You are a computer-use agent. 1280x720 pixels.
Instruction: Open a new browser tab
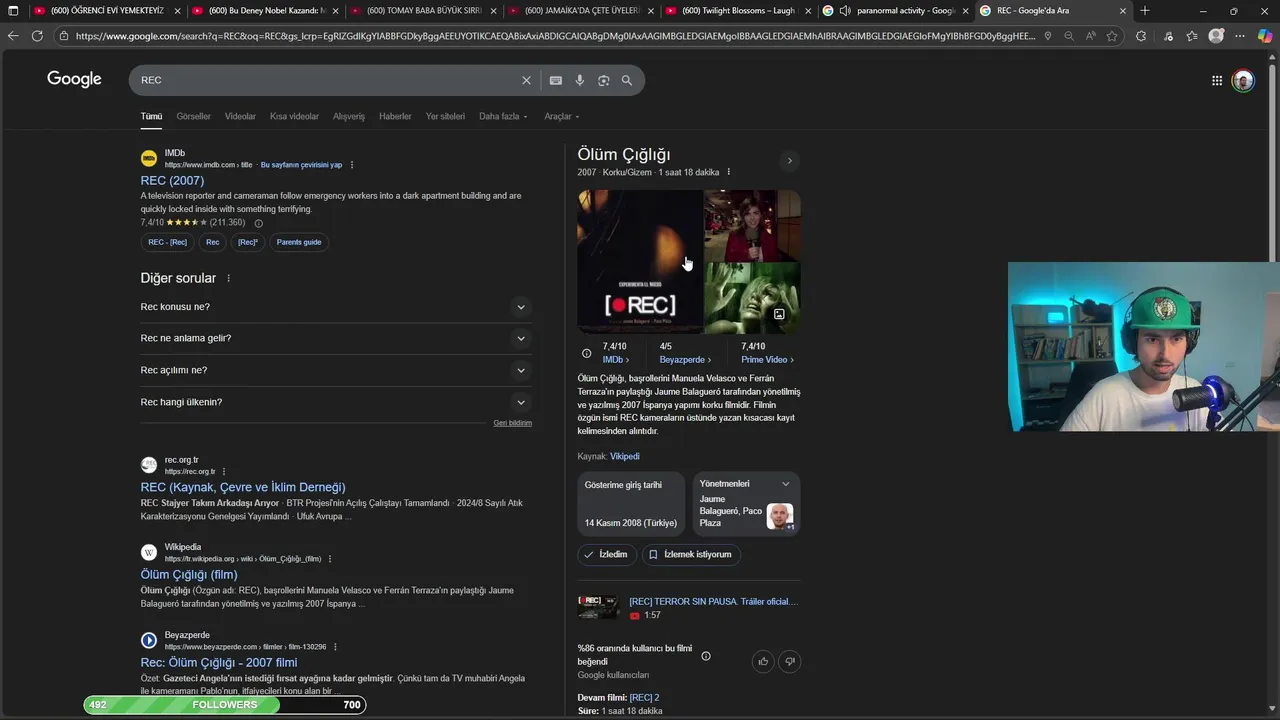(x=1145, y=11)
